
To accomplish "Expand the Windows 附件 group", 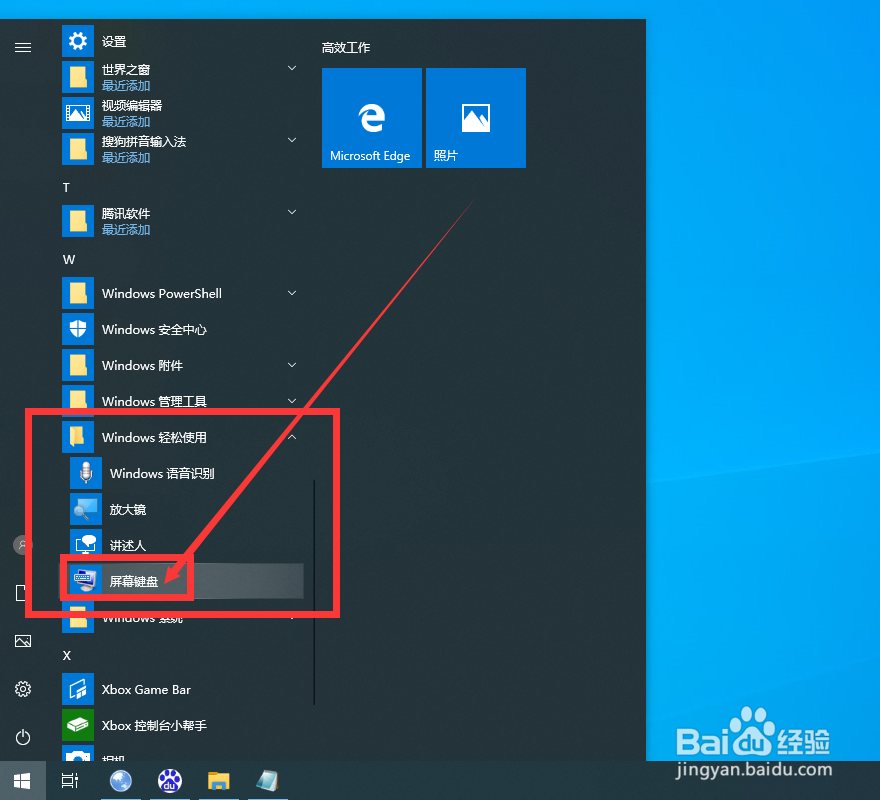I will 291,365.
